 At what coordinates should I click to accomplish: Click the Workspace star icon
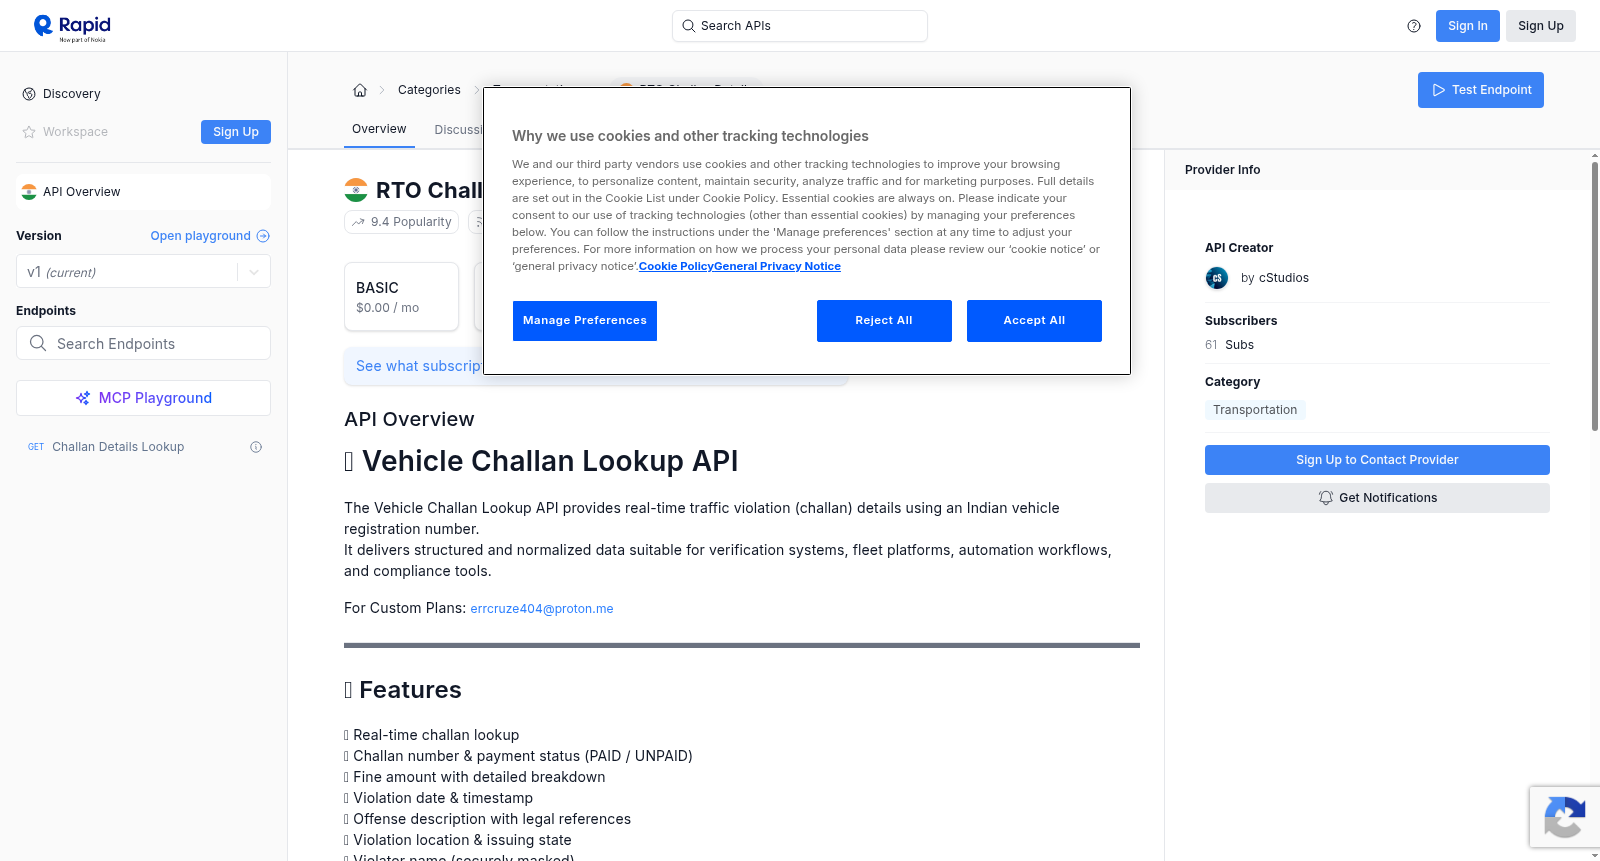(29, 132)
